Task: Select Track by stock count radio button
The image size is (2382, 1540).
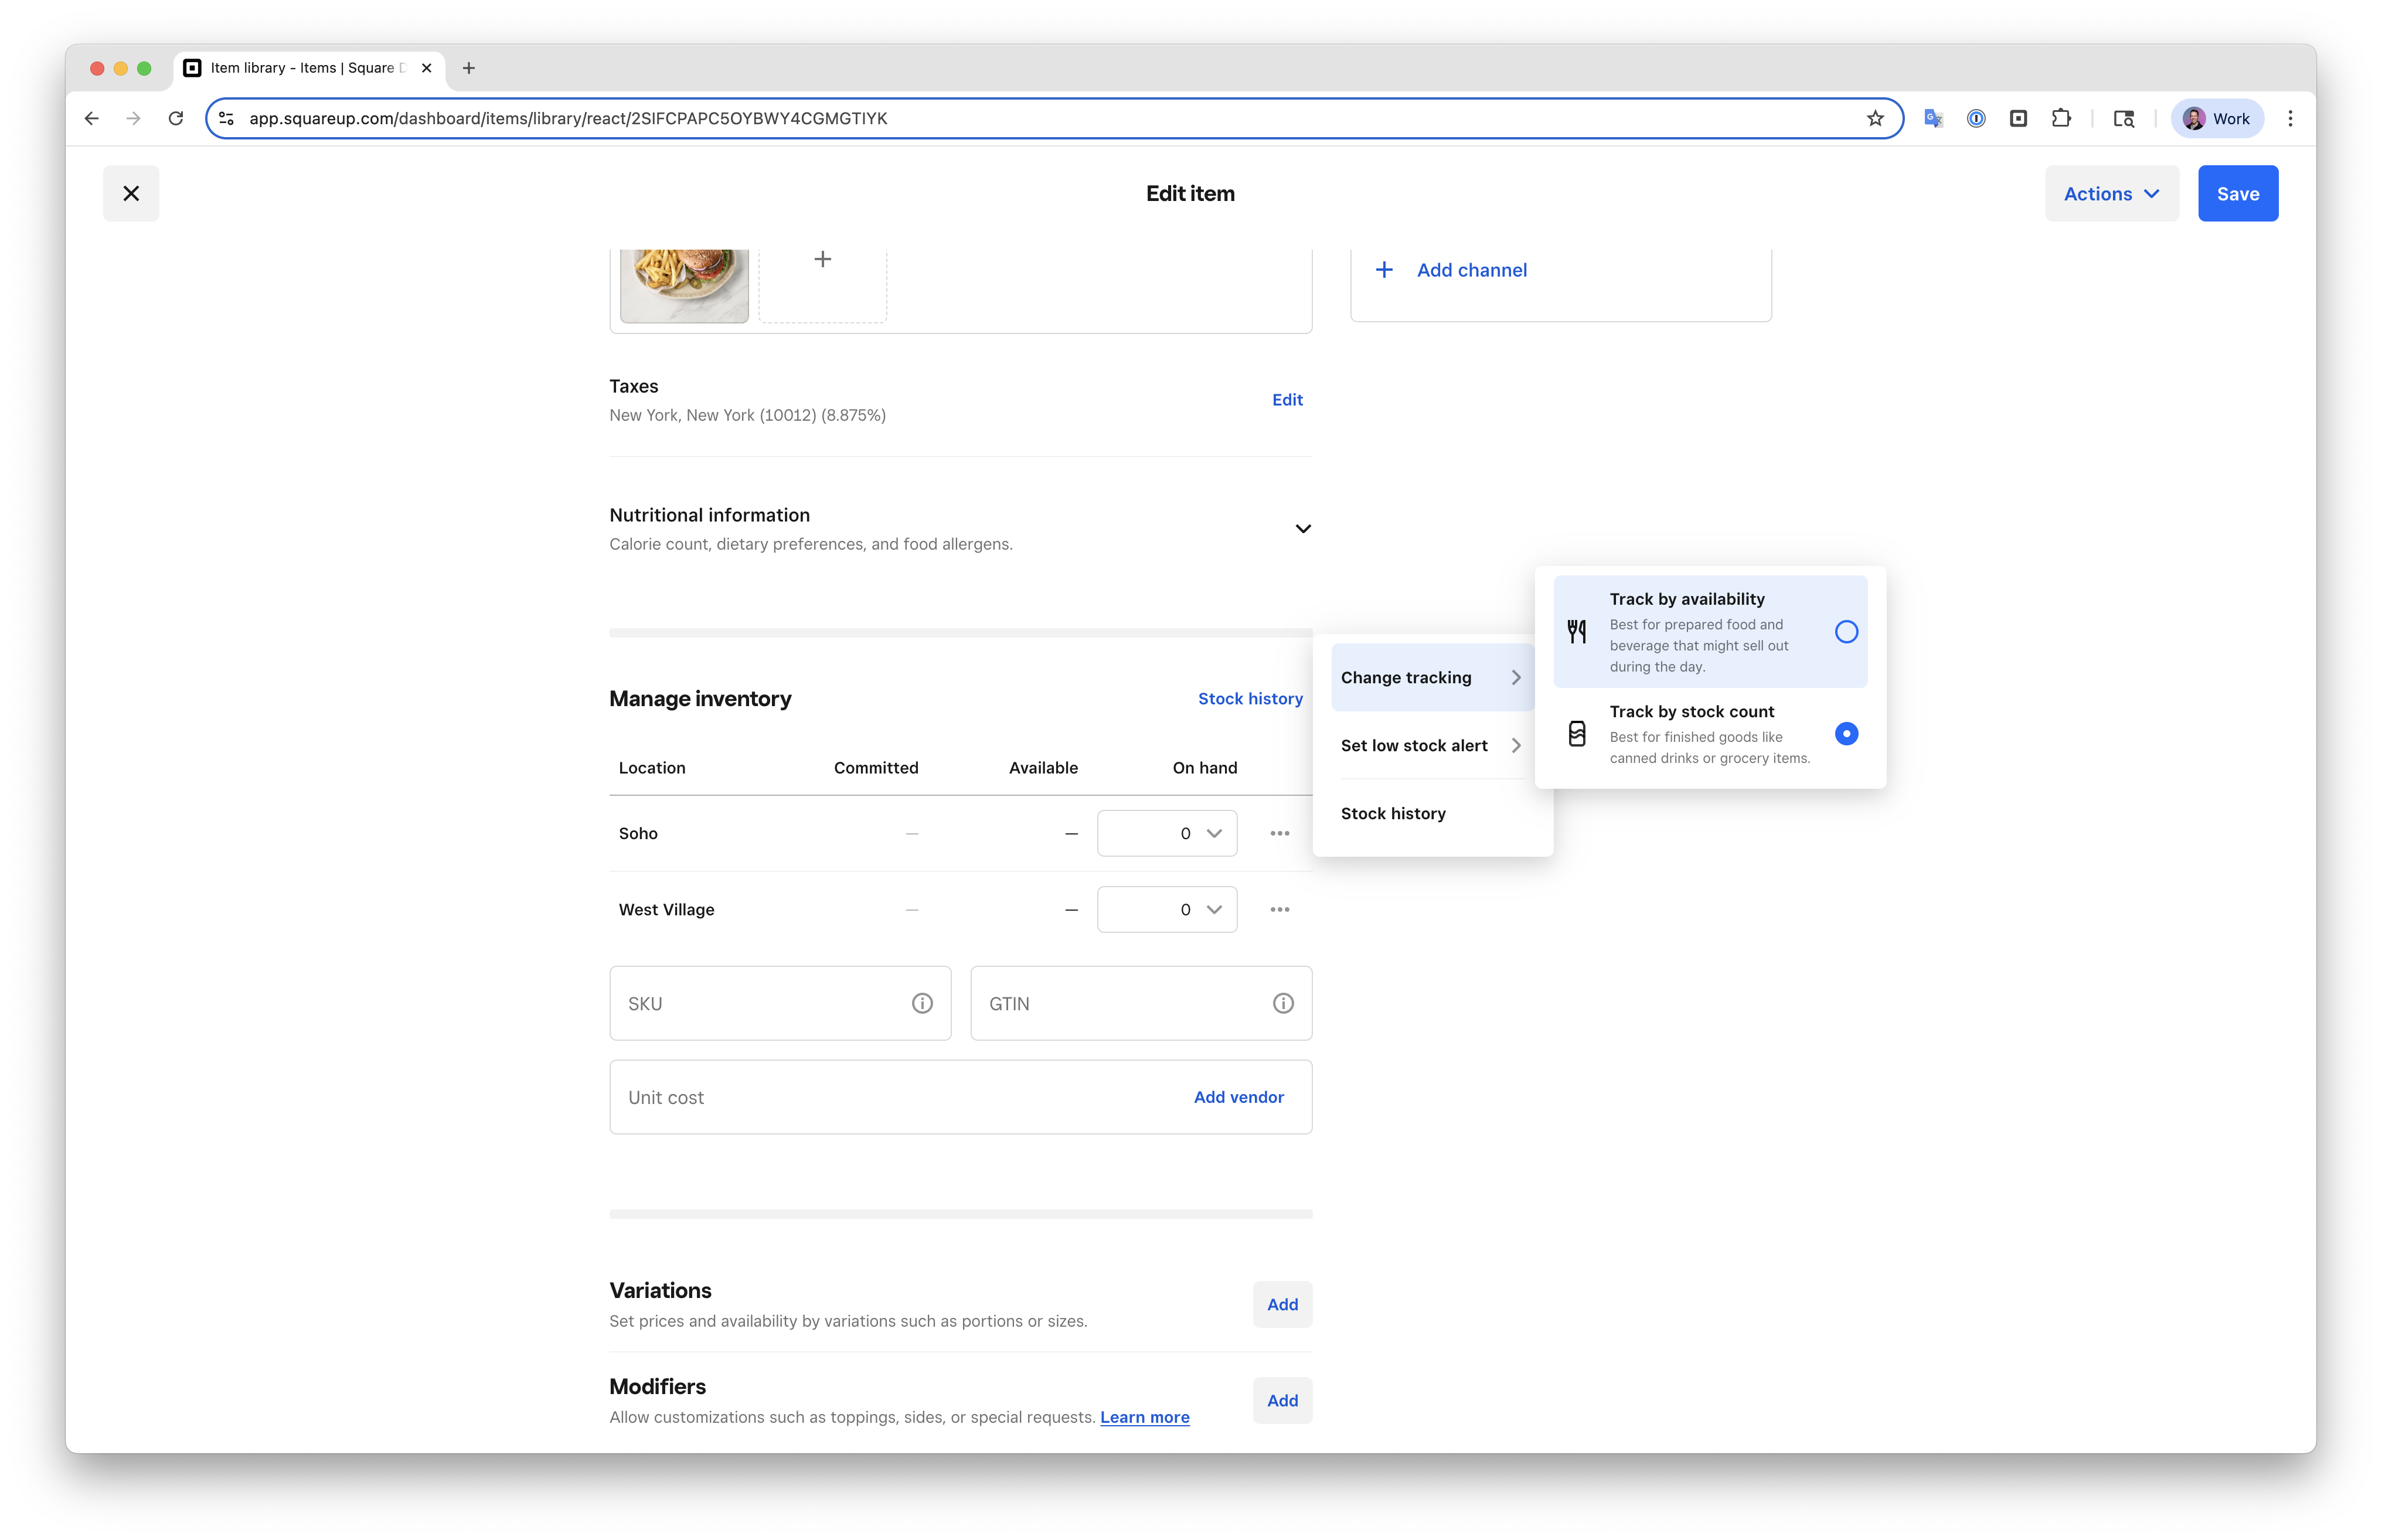Action: click(1846, 734)
